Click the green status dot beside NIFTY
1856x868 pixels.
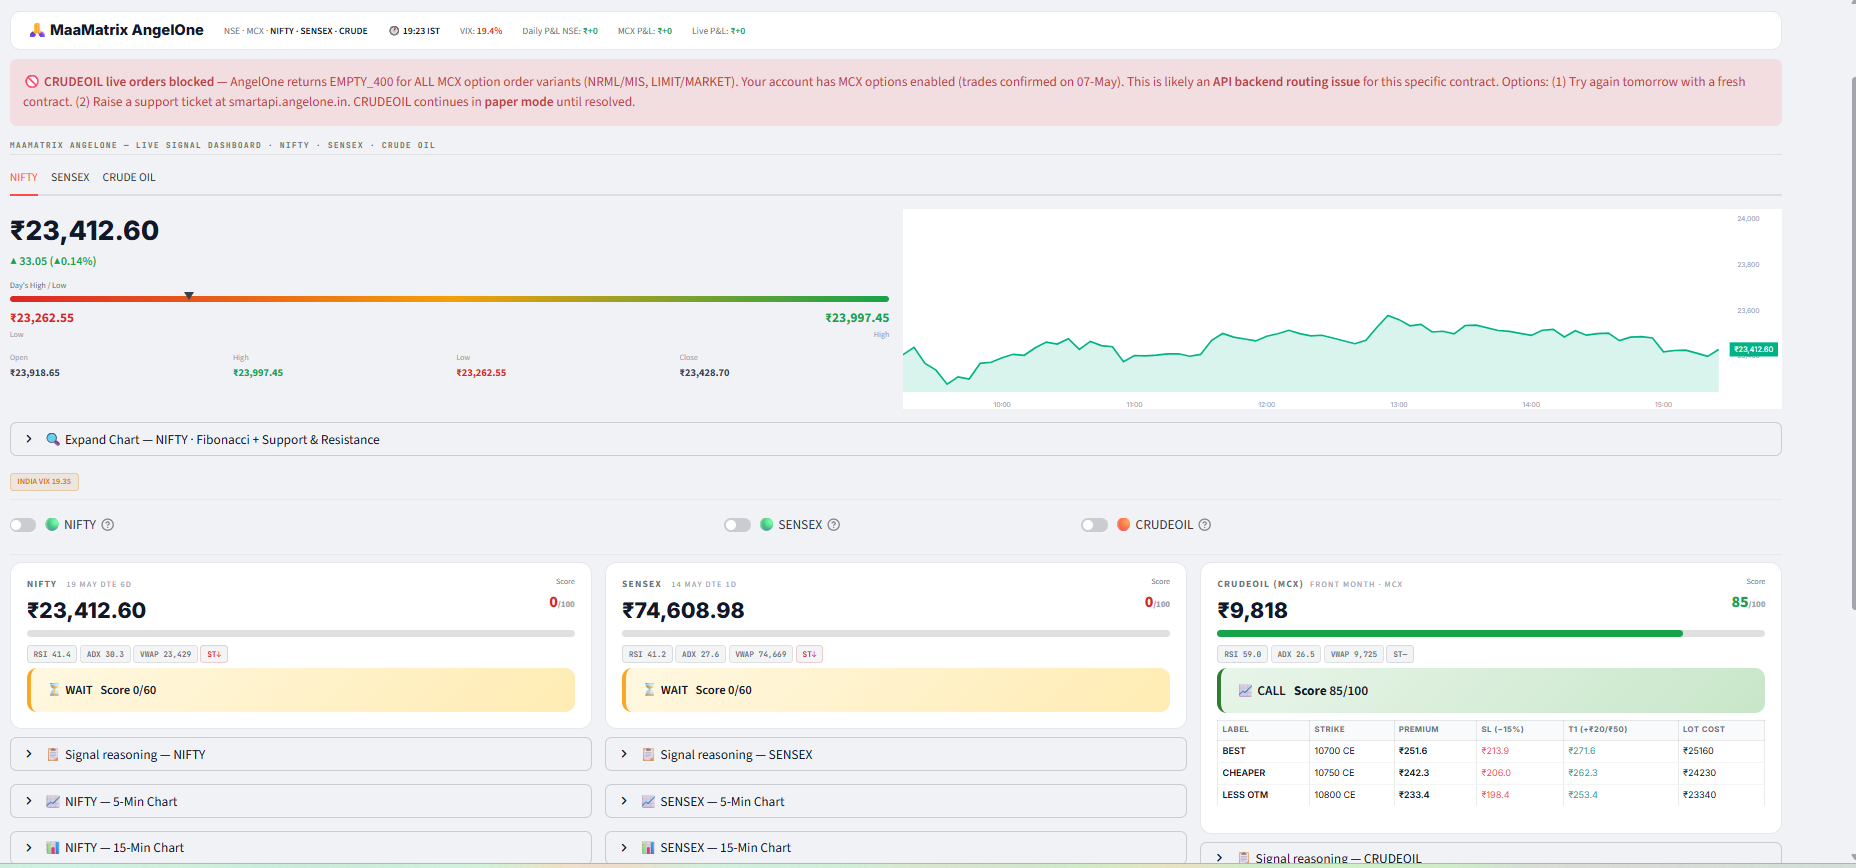[x=52, y=524]
